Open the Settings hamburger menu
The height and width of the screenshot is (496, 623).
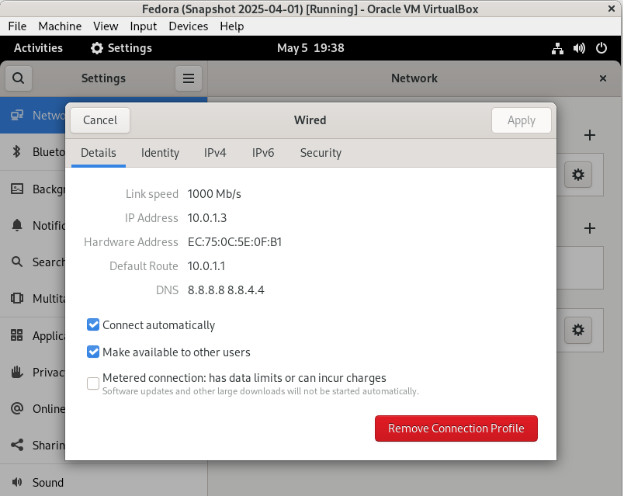click(188, 78)
